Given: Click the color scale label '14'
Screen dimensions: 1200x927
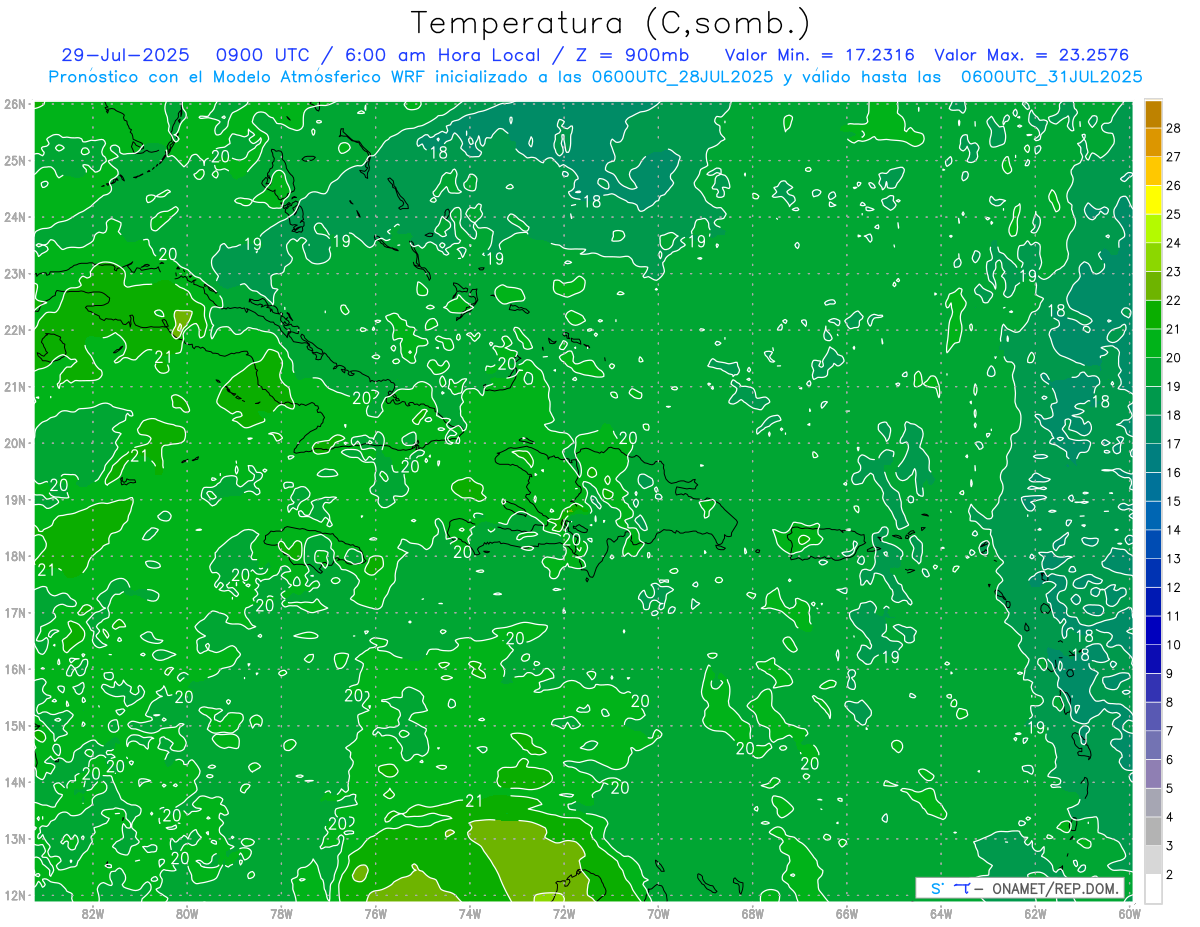Looking at the screenshot, I should point(1173,530).
